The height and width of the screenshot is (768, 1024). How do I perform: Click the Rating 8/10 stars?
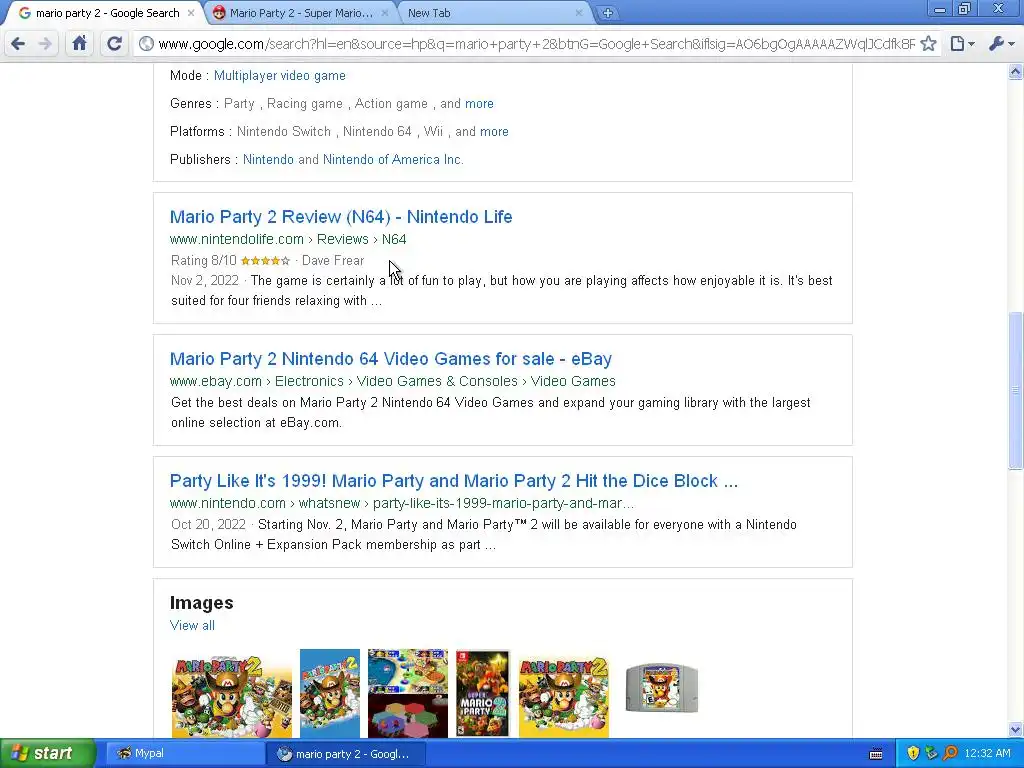point(265,261)
